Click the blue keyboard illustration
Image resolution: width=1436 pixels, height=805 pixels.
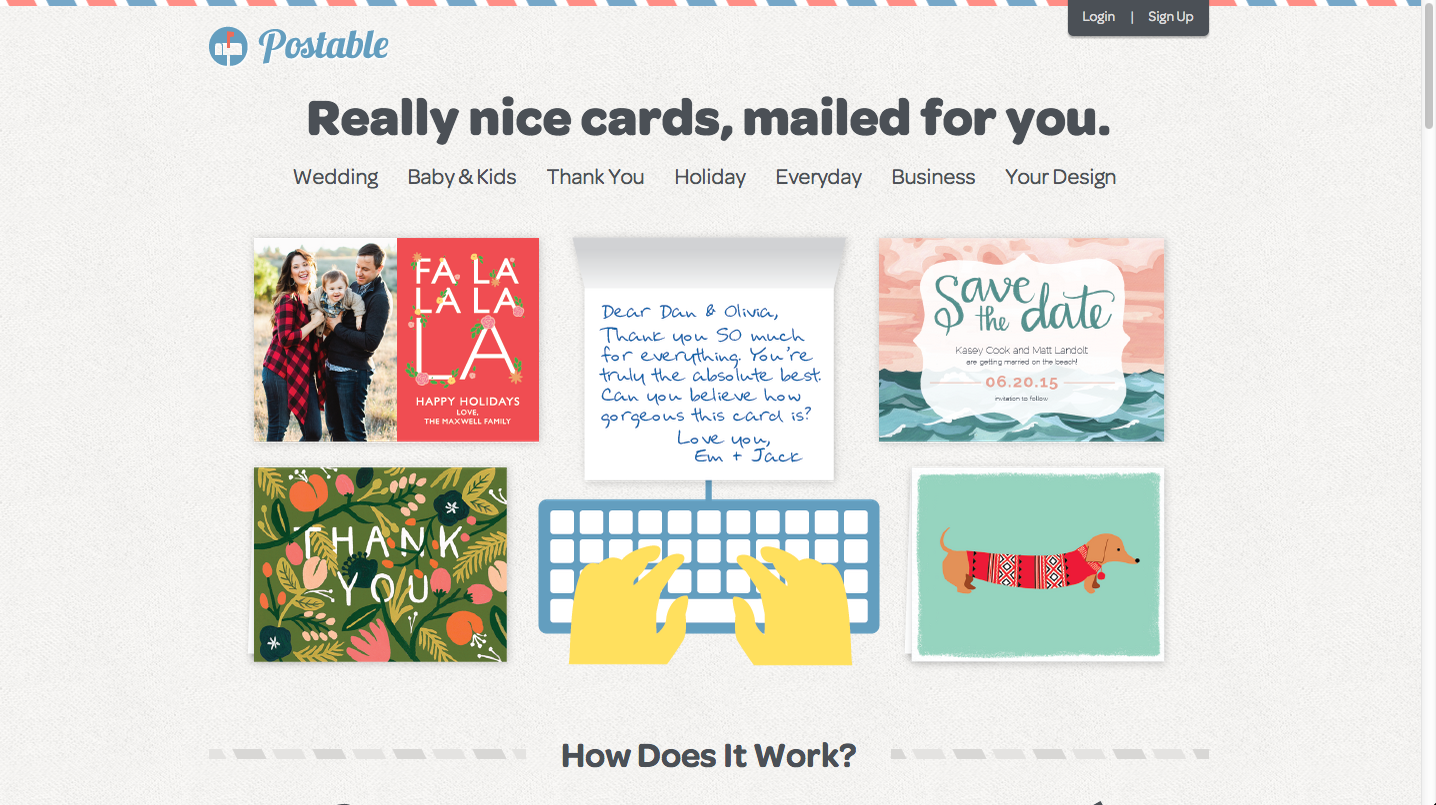(x=709, y=567)
